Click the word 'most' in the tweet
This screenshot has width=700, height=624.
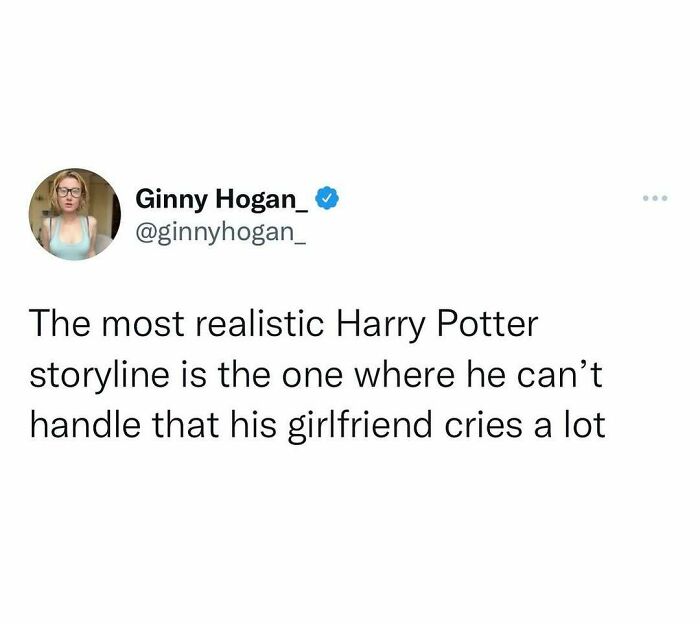point(143,325)
